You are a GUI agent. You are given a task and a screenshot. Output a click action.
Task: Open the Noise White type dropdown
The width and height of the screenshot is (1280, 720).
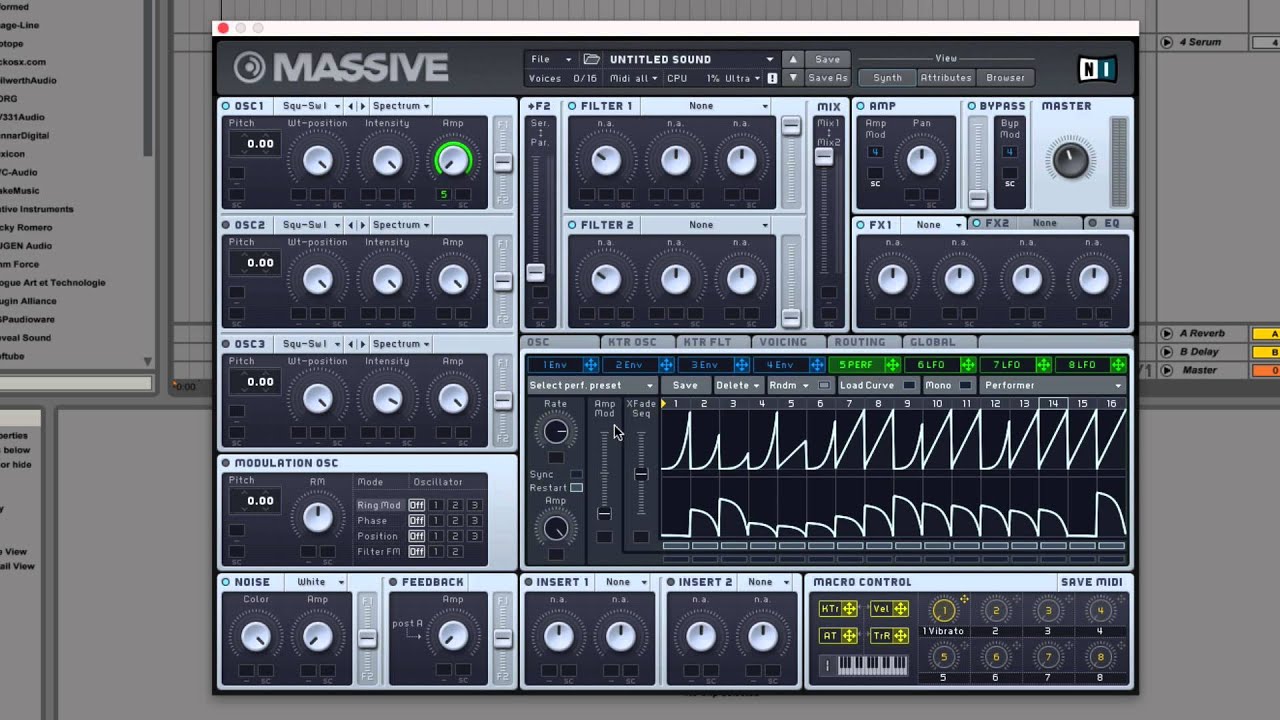click(x=314, y=582)
